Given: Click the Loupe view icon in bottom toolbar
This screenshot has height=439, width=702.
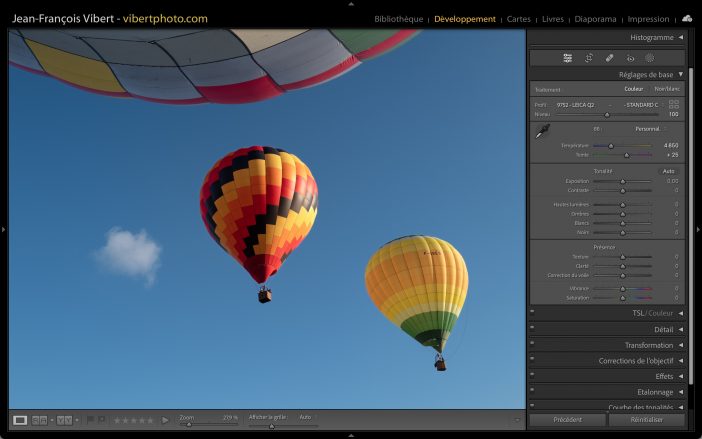Looking at the screenshot, I should pos(20,420).
